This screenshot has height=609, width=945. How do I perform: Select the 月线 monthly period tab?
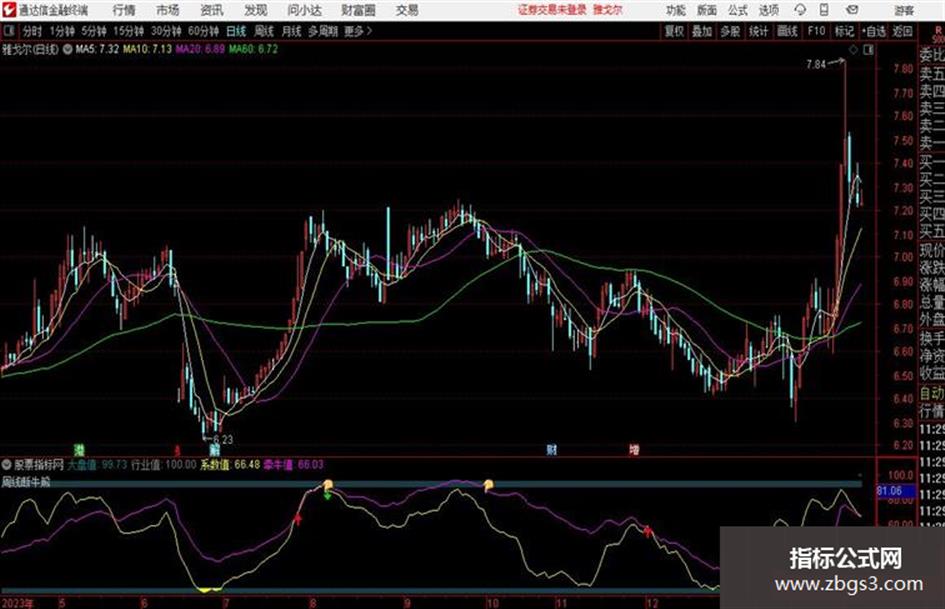[291, 31]
